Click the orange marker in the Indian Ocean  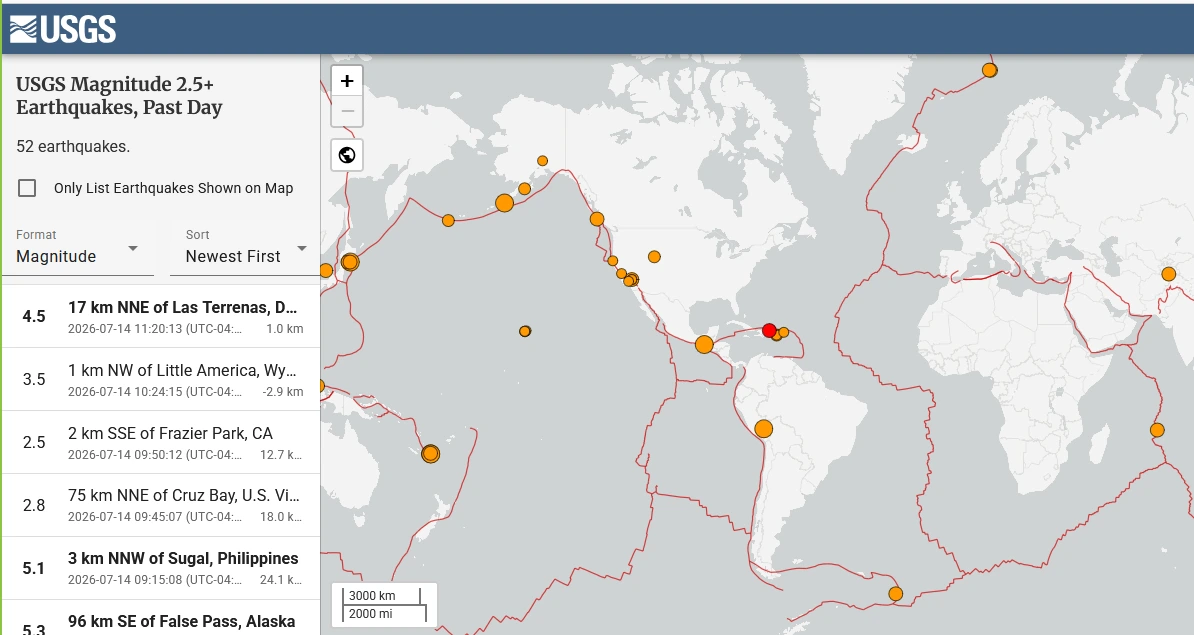1157,430
